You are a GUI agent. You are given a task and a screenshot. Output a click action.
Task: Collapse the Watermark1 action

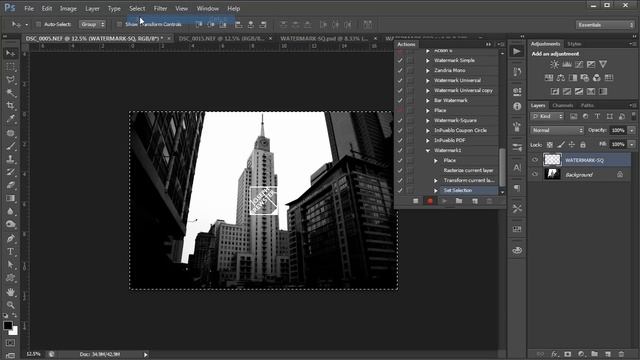[428, 151]
